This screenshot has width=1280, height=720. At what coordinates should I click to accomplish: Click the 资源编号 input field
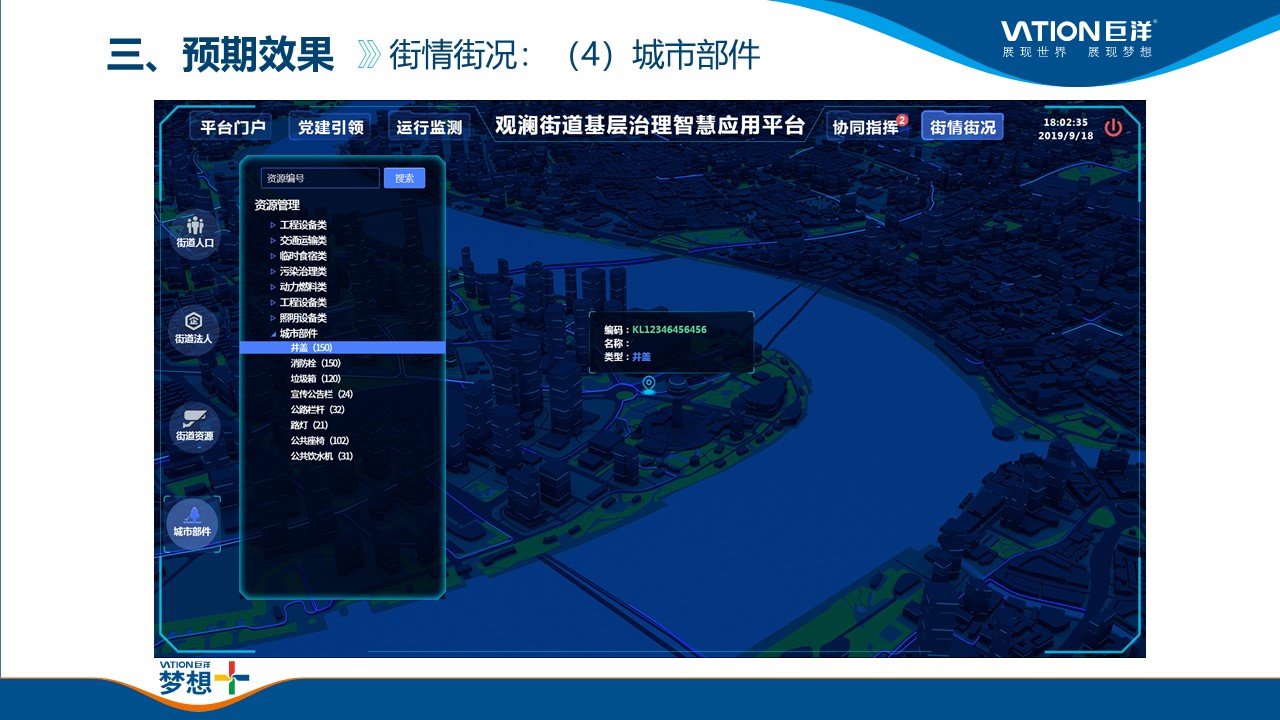pos(319,178)
